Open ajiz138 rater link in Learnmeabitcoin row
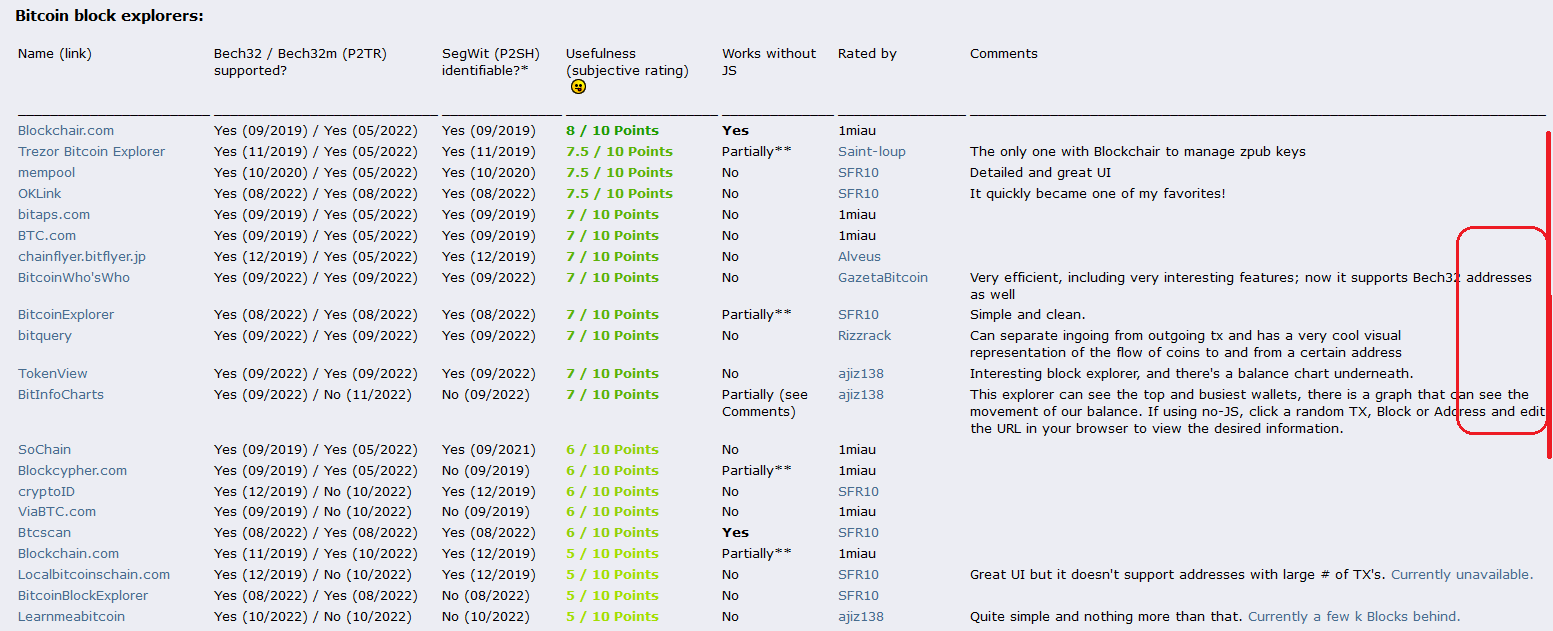The width and height of the screenshot is (1553, 631). click(861, 616)
